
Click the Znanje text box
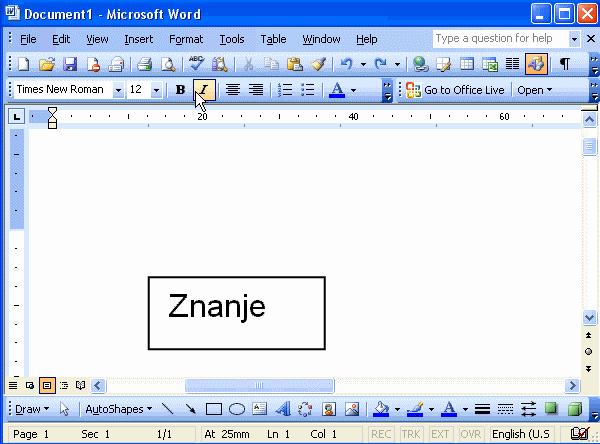click(237, 313)
